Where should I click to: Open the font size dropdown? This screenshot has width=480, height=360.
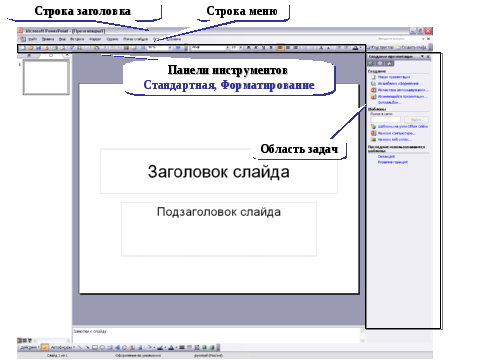pos(241,48)
